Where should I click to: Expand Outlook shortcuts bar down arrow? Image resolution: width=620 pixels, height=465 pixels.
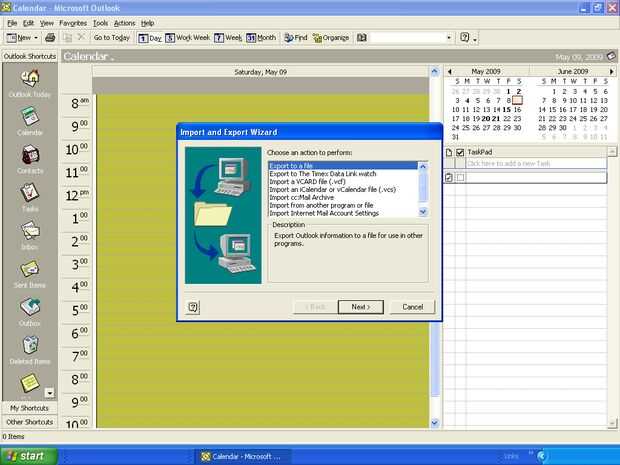(49, 393)
